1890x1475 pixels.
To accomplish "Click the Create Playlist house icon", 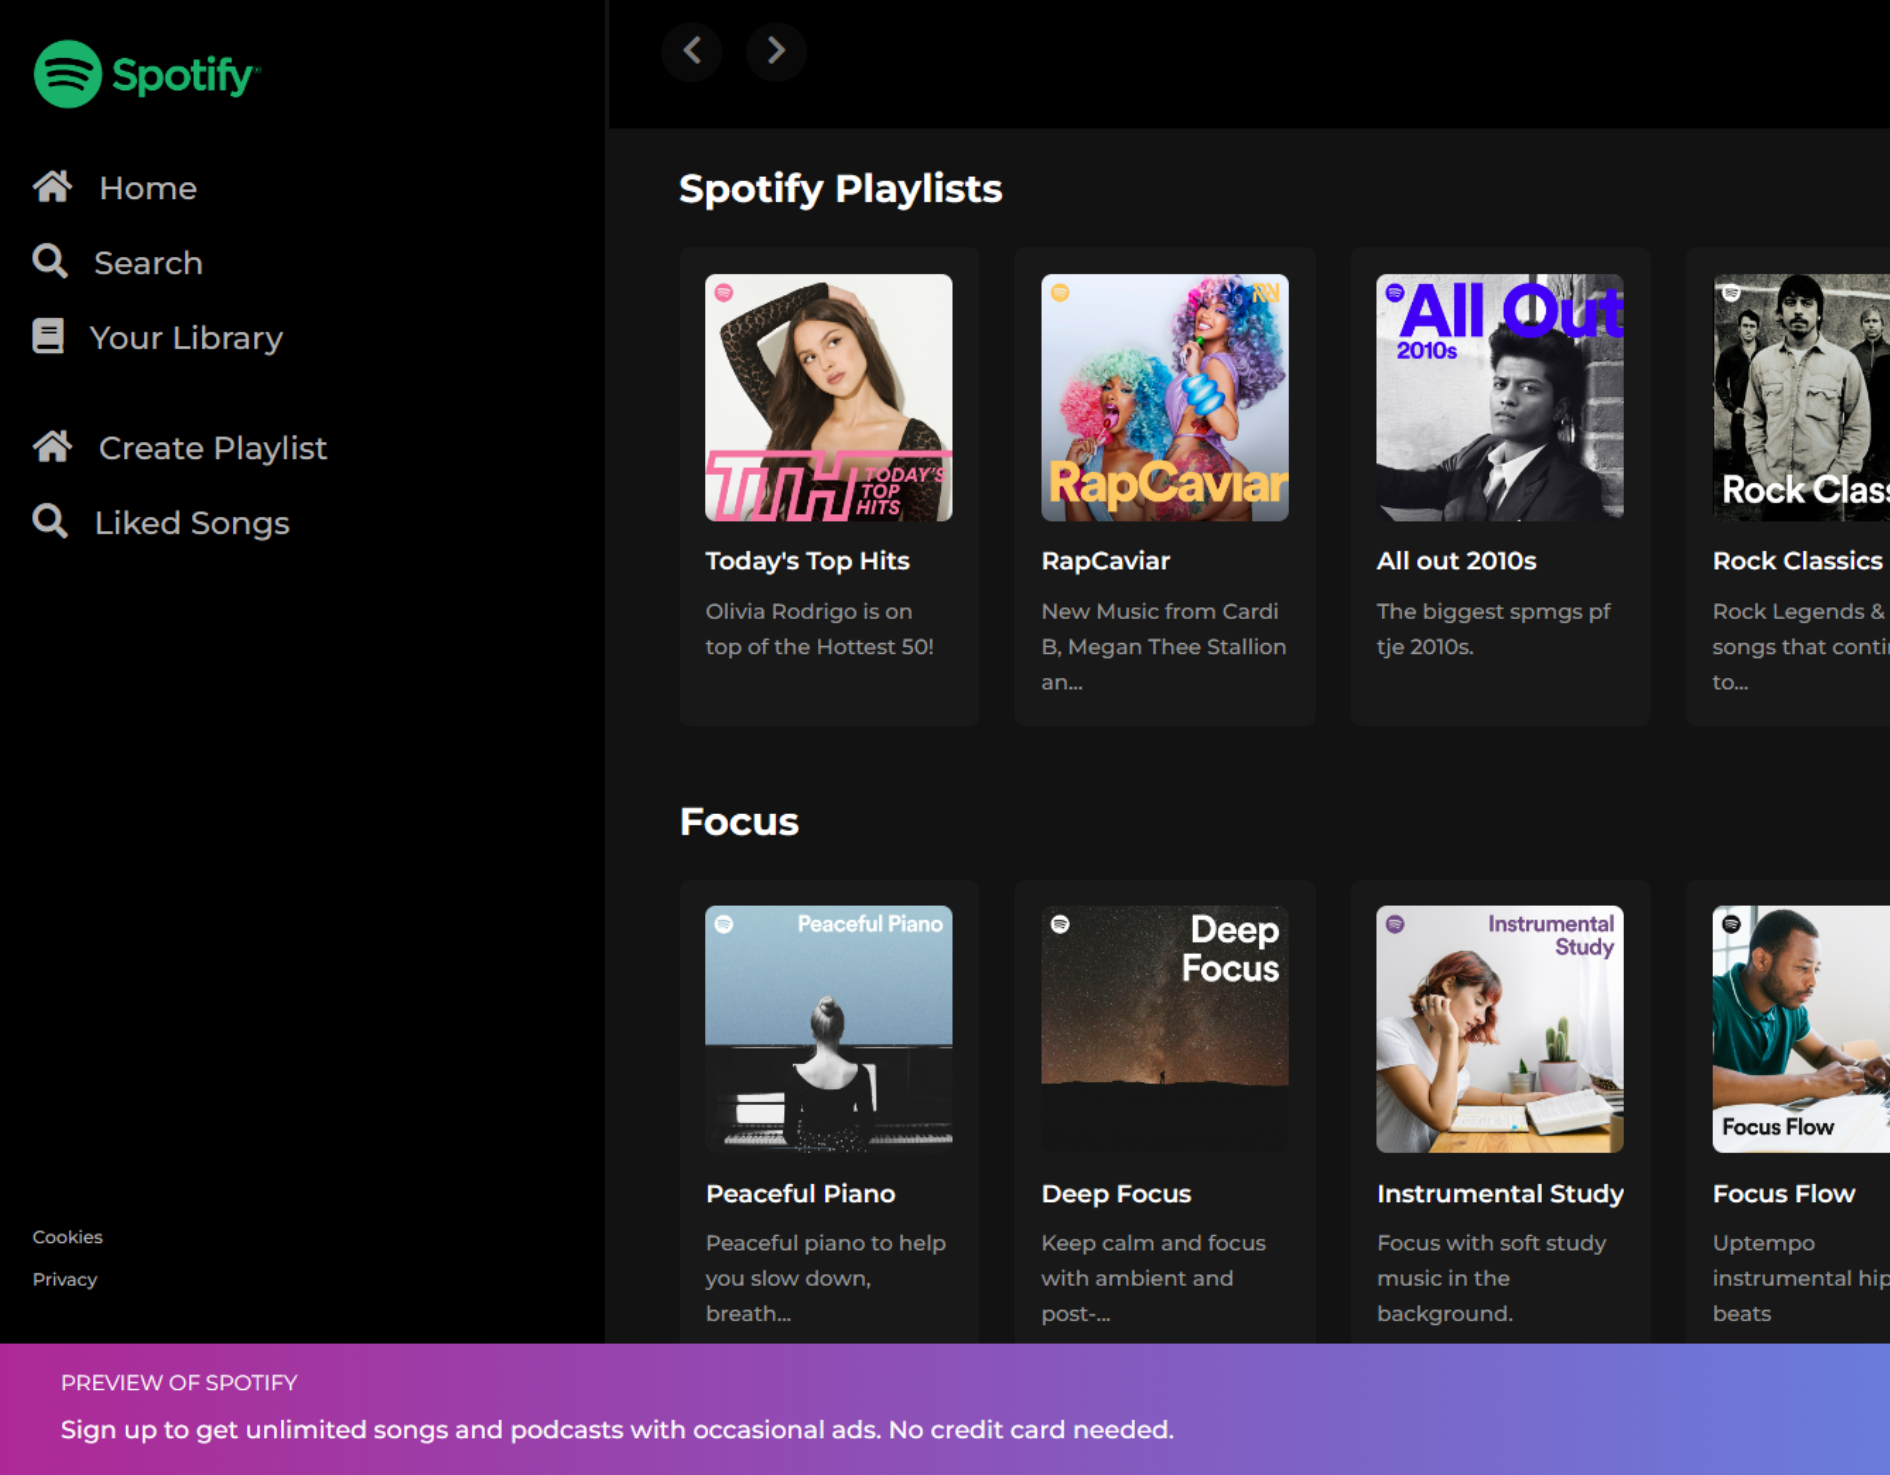I will [x=52, y=446].
